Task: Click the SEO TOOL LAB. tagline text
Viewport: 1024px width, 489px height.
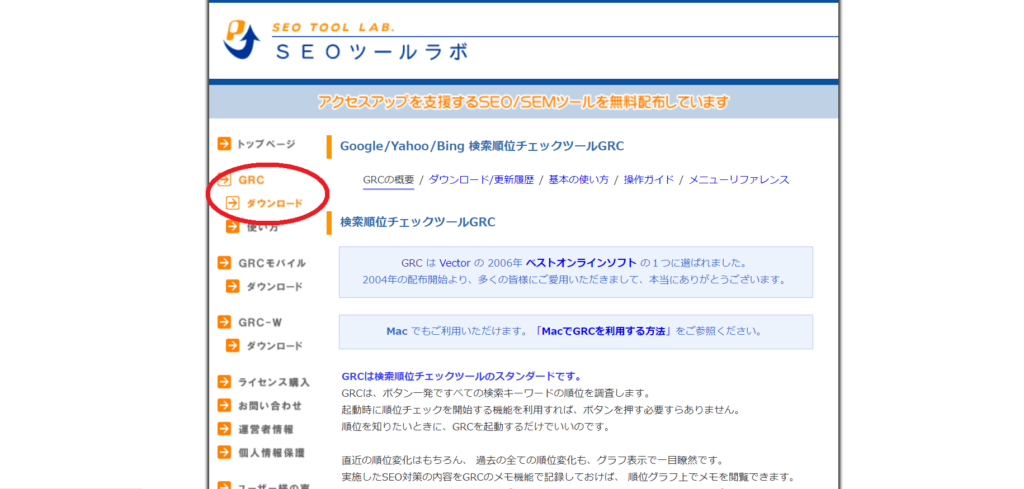Action: click(x=334, y=28)
